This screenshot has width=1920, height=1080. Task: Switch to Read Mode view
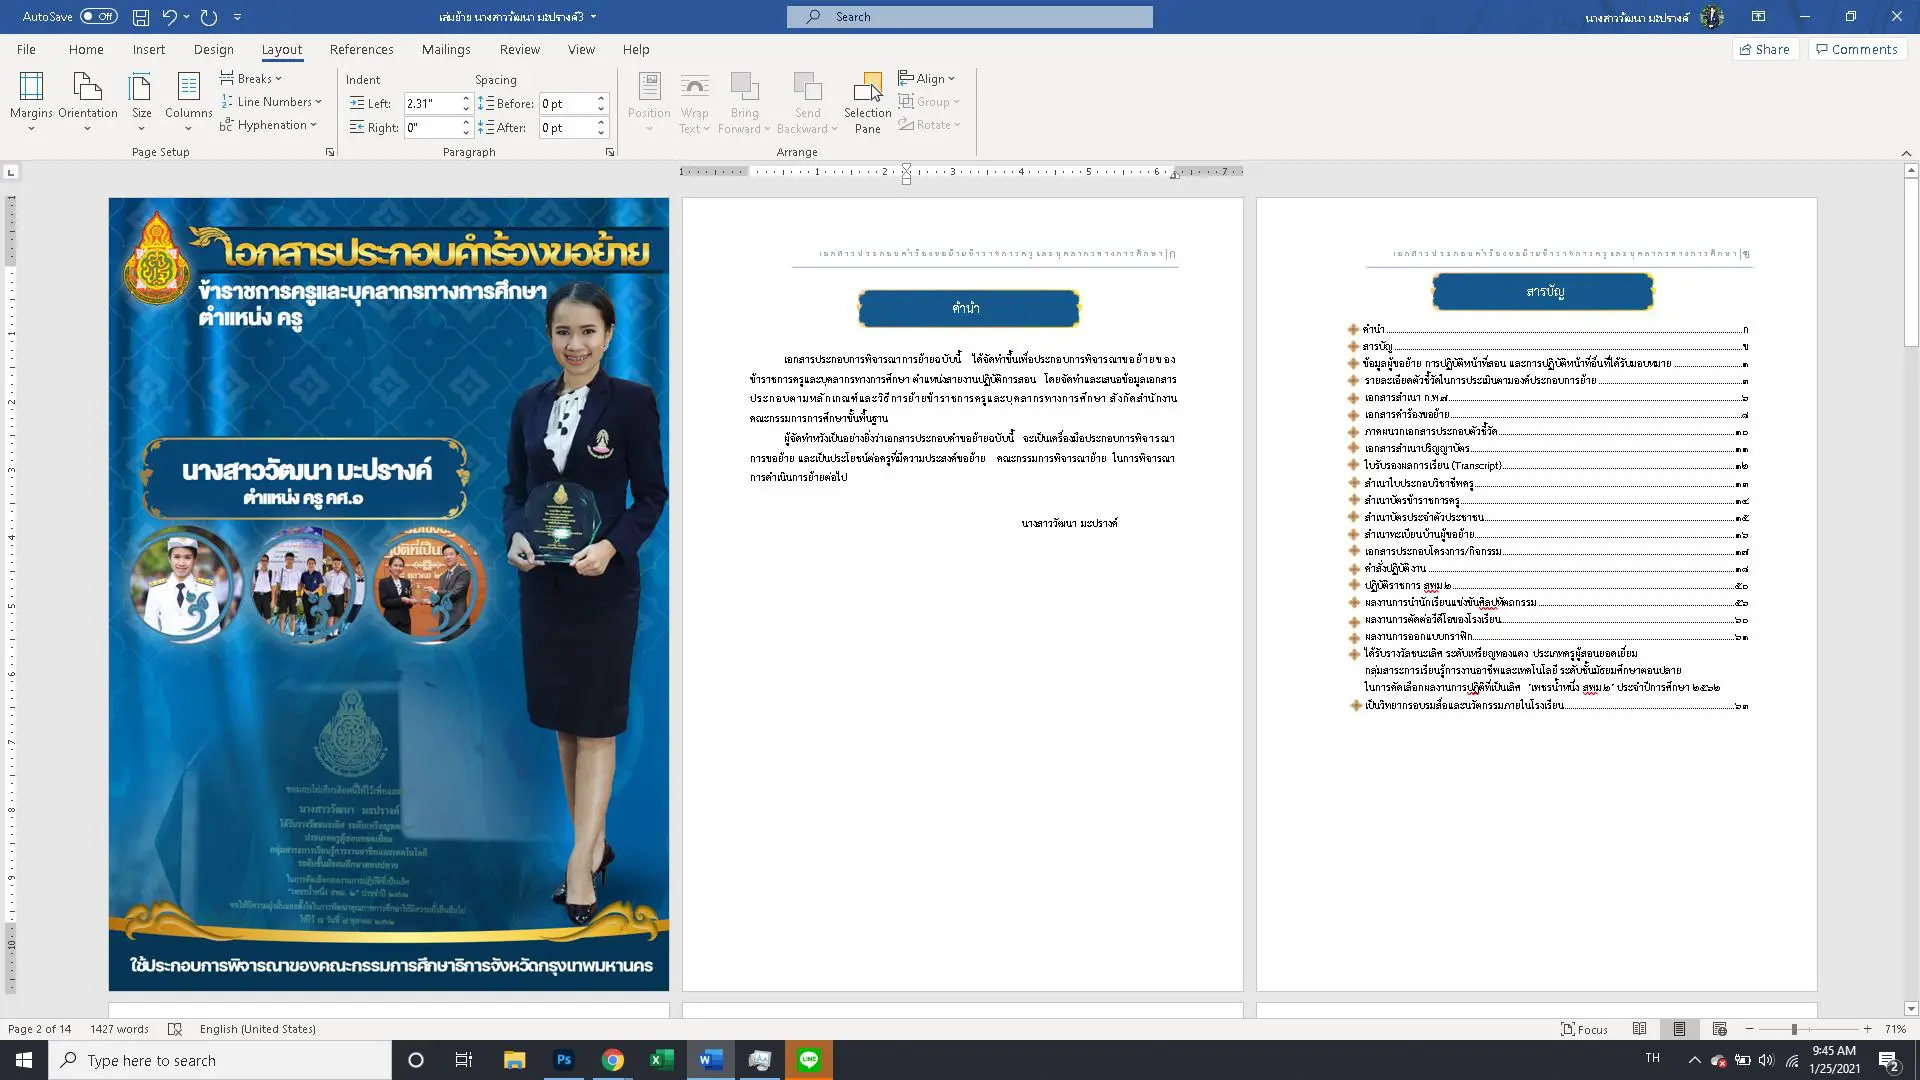click(1639, 1029)
